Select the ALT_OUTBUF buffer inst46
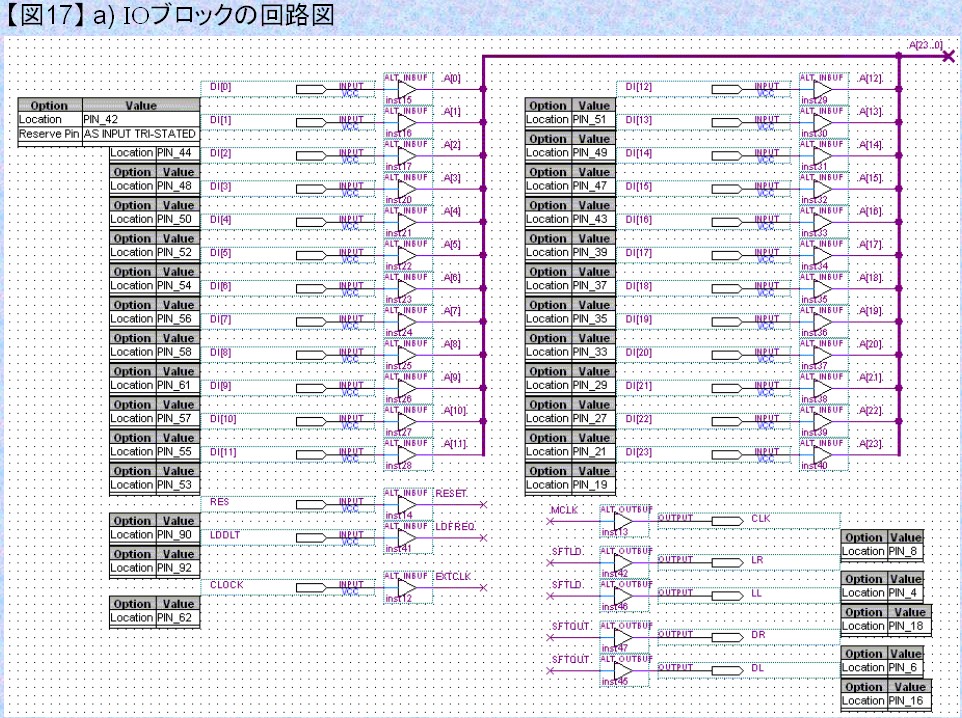This screenshot has width=962, height=718. coord(624,596)
